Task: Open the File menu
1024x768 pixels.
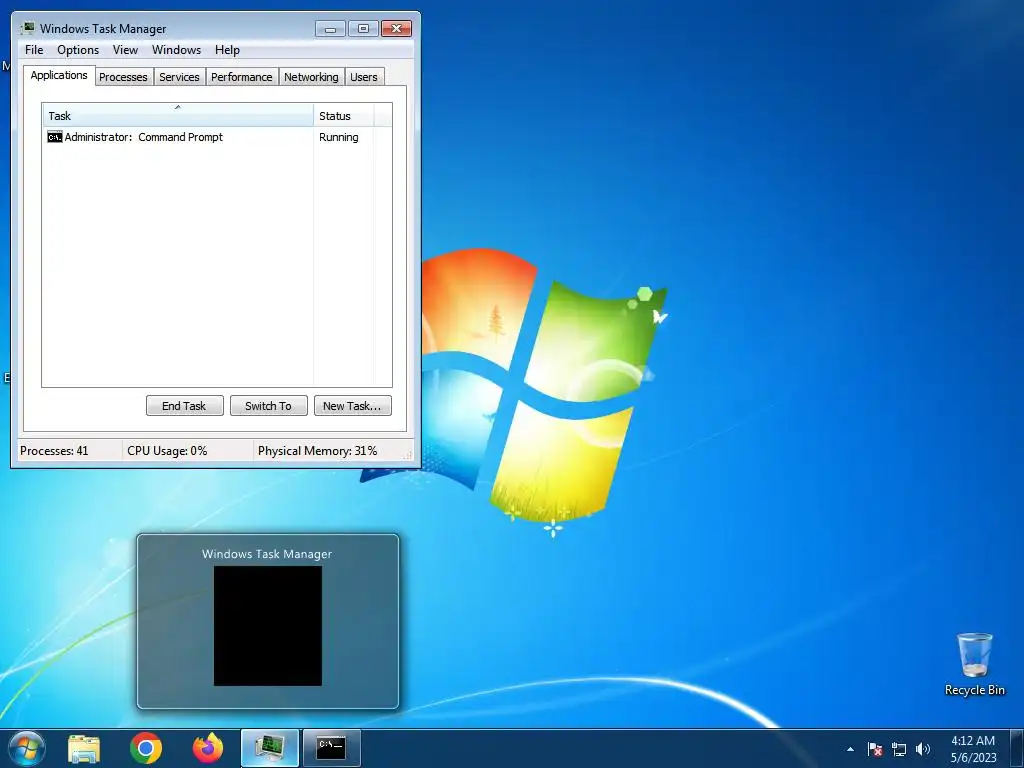Action: point(34,50)
